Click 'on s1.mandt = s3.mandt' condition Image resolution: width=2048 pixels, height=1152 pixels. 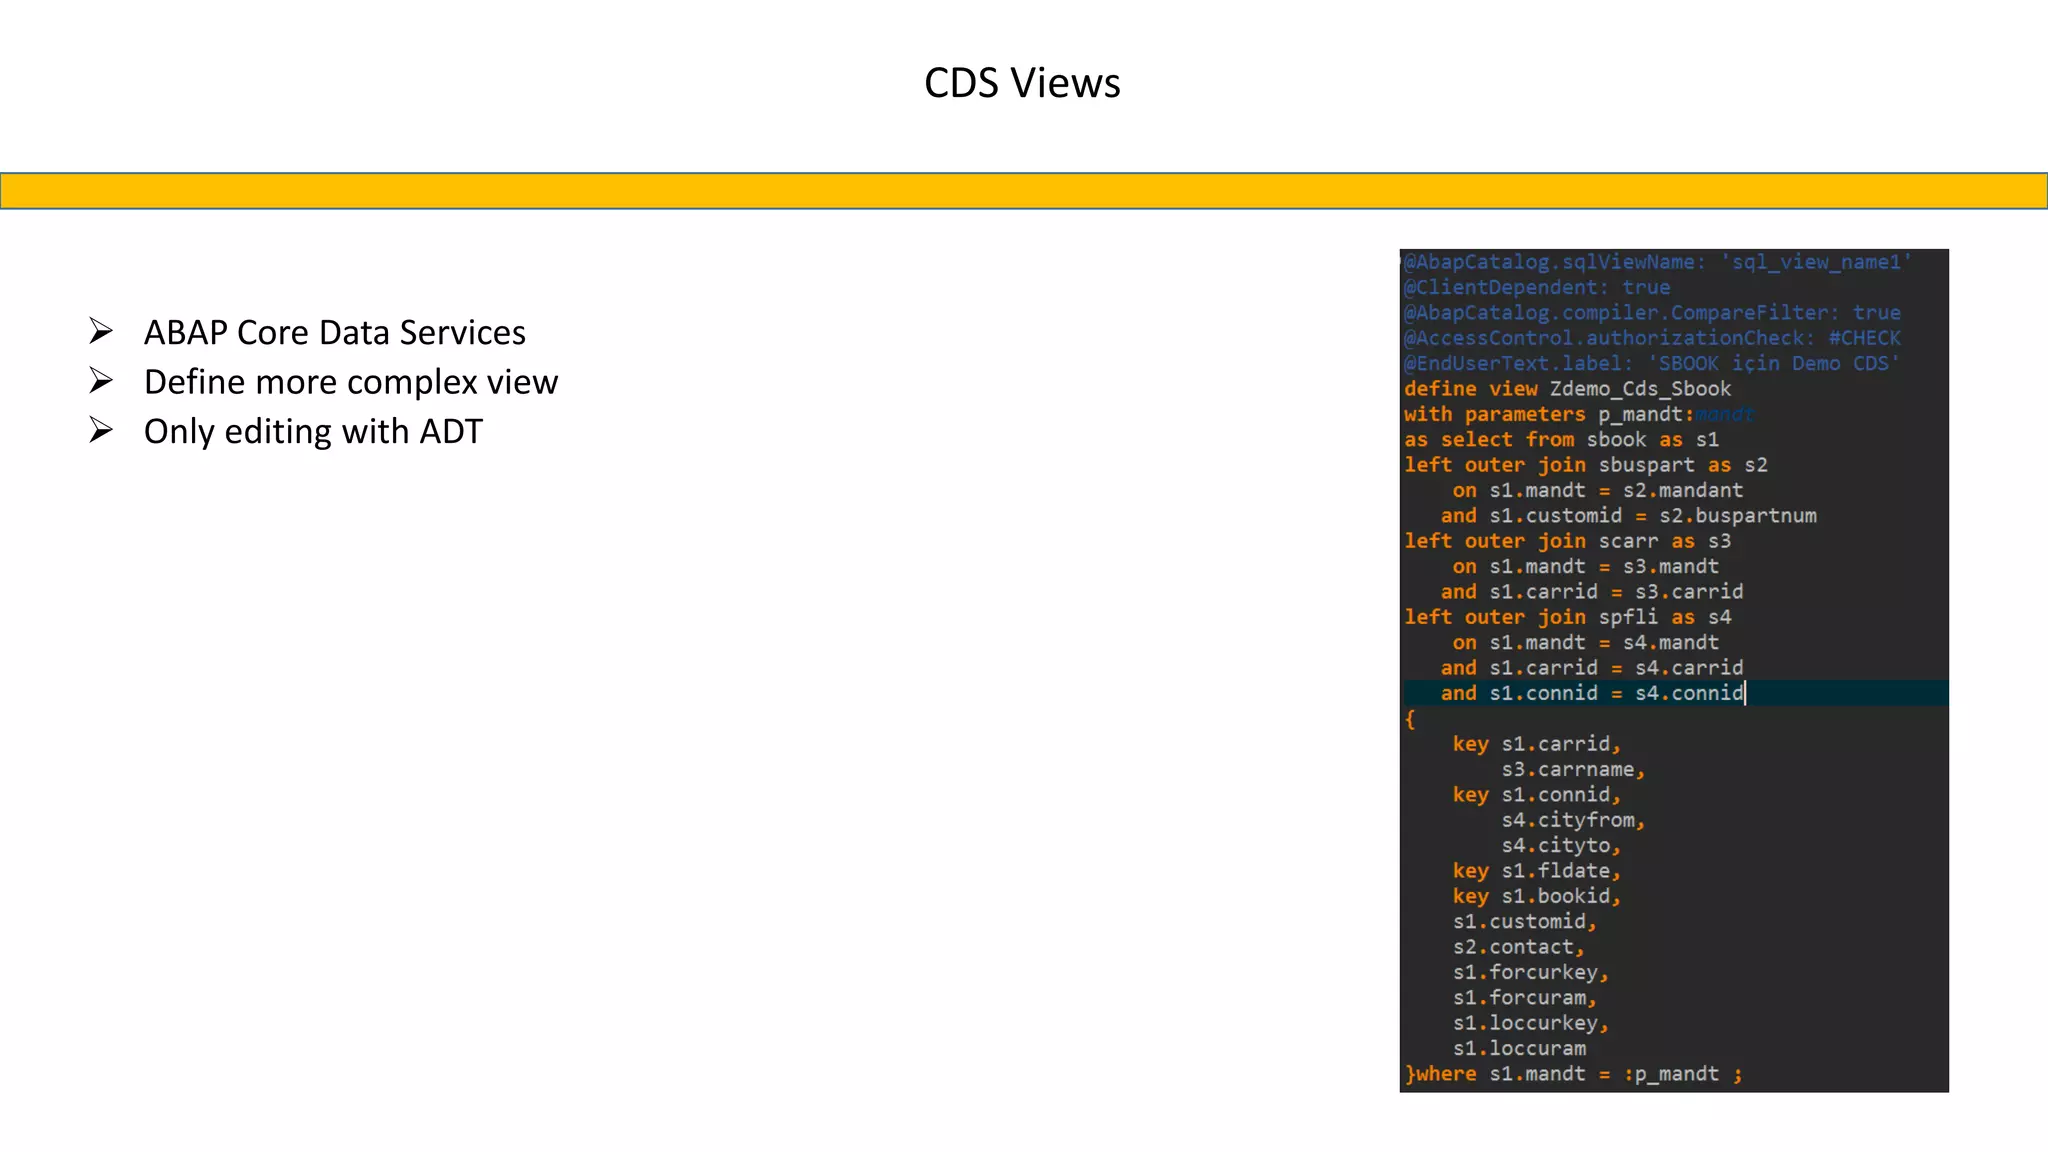coord(1586,566)
